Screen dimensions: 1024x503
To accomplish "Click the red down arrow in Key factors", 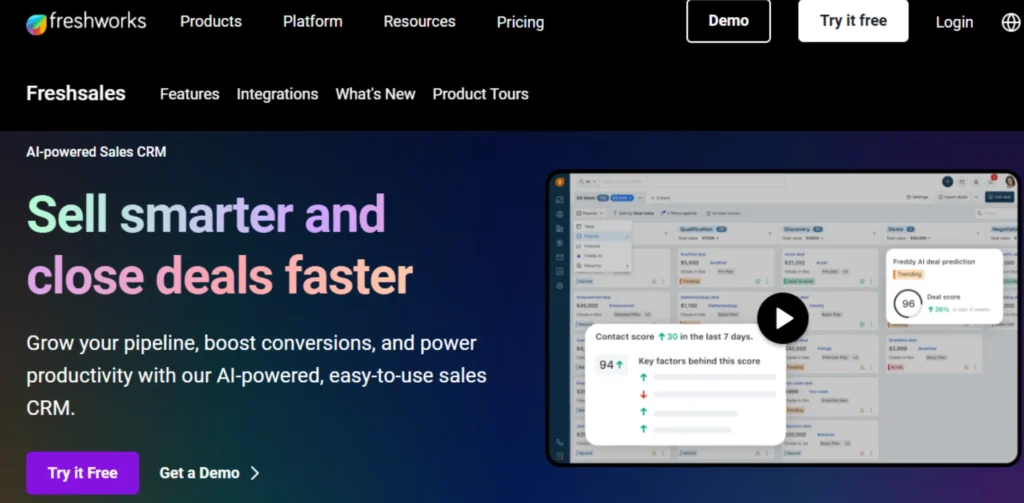I will (x=643, y=395).
